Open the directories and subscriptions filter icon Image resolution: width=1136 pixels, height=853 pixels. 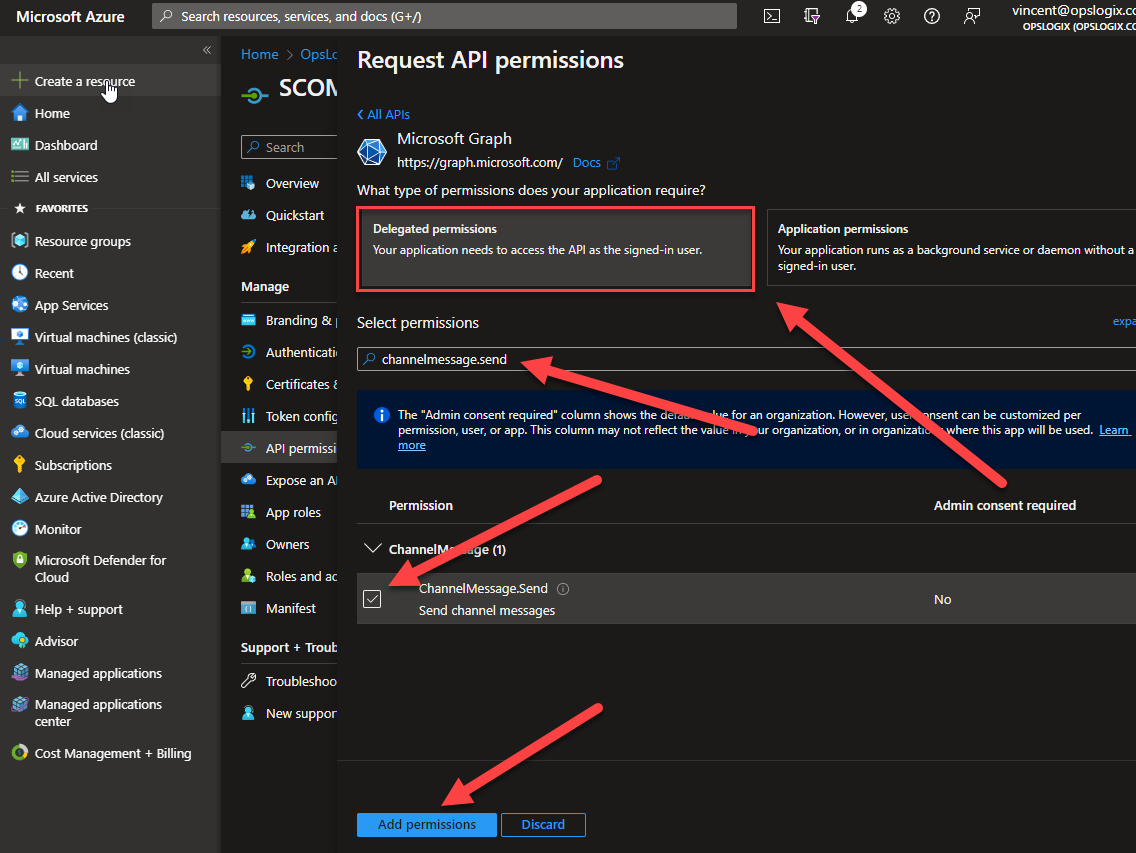point(812,16)
